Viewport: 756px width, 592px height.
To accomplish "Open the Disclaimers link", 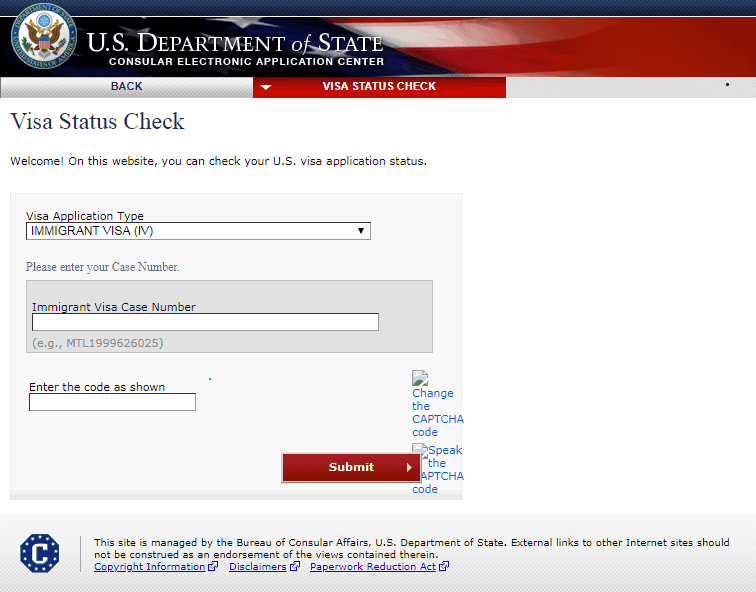I will pos(258,567).
